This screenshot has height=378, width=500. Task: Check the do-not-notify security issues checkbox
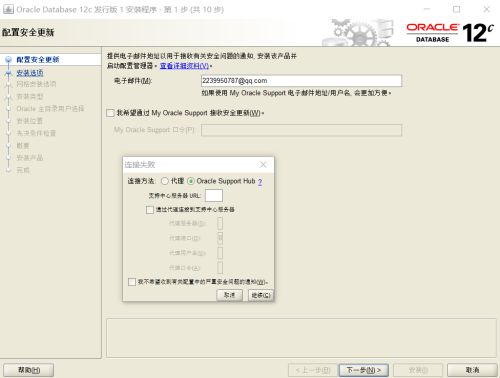tap(132, 282)
